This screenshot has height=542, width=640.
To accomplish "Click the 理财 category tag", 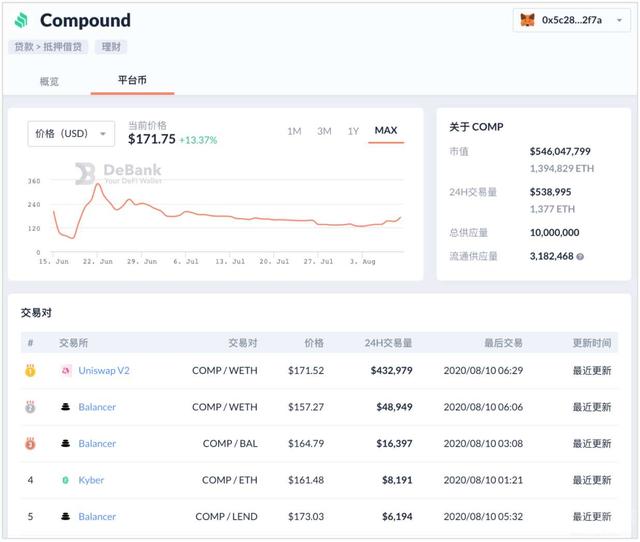I will click(x=111, y=47).
